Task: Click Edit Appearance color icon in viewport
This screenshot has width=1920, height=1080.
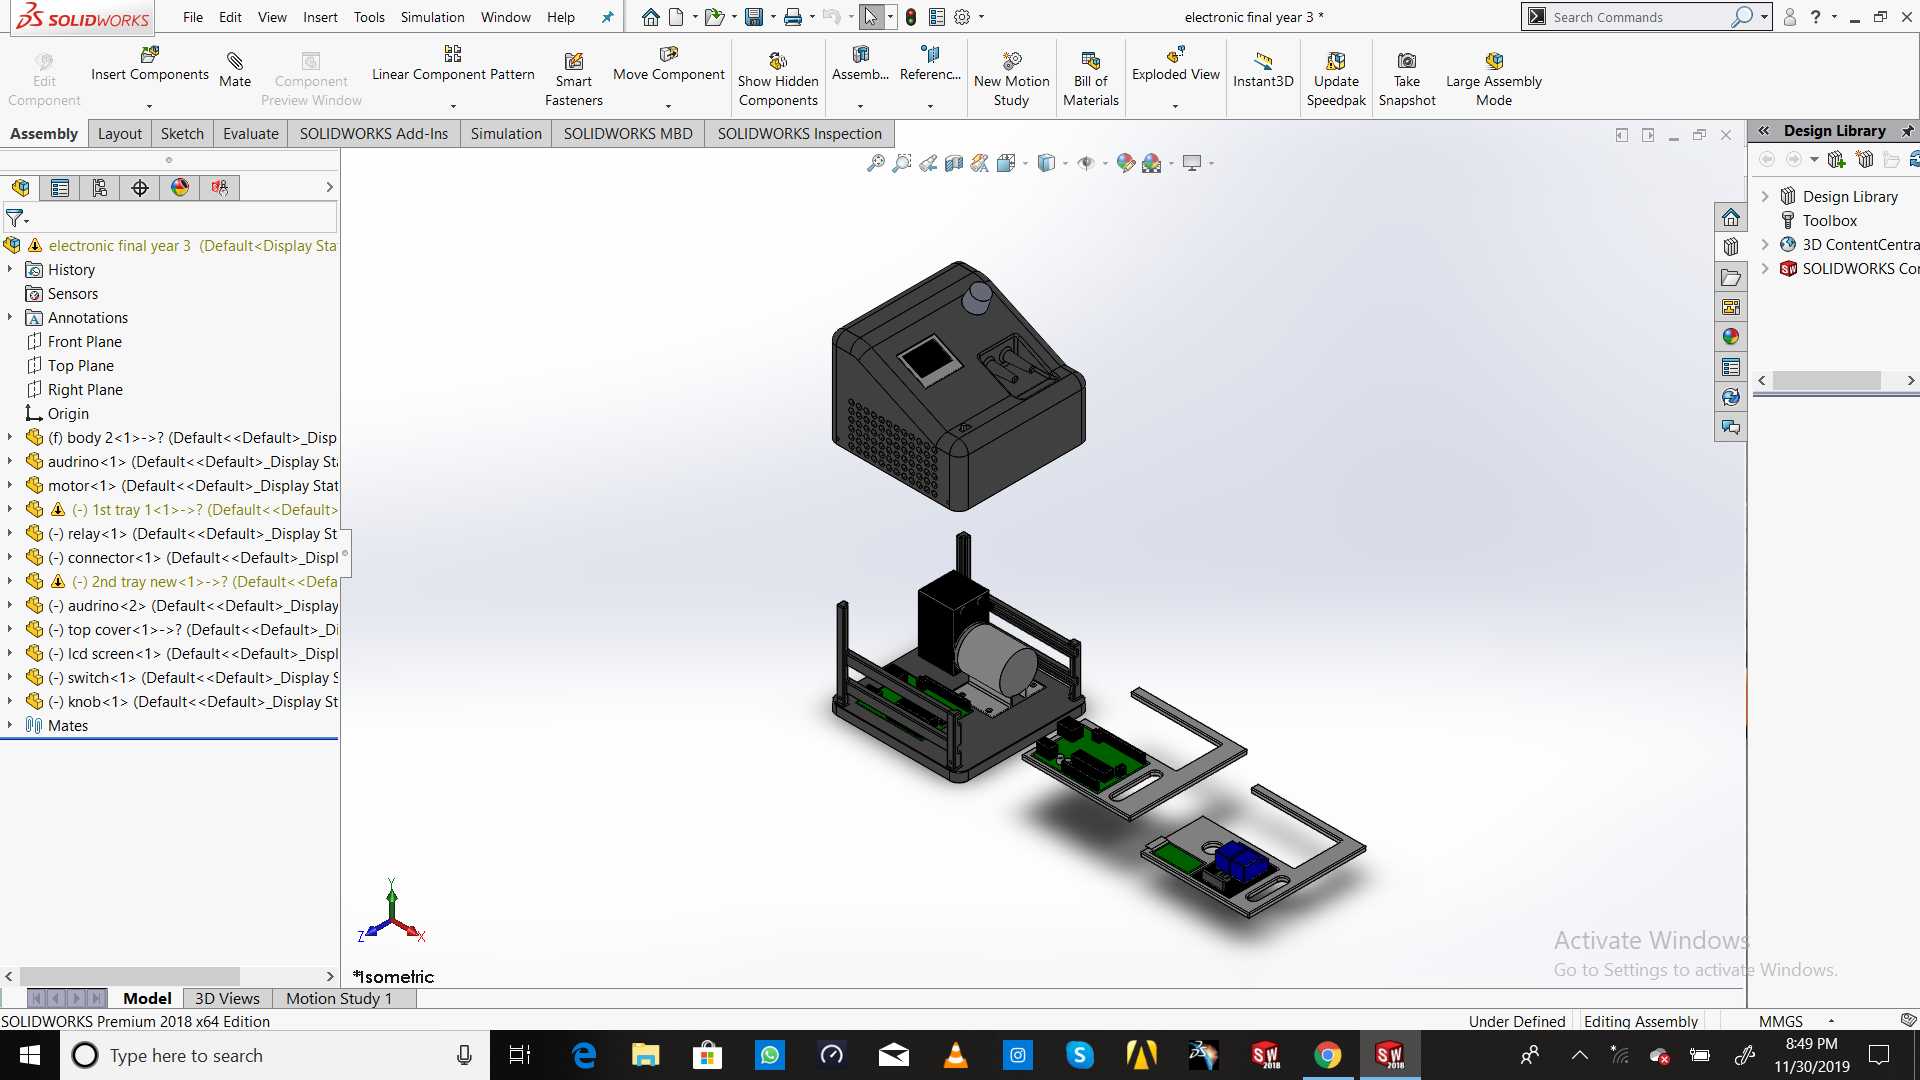Action: (1125, 163)
